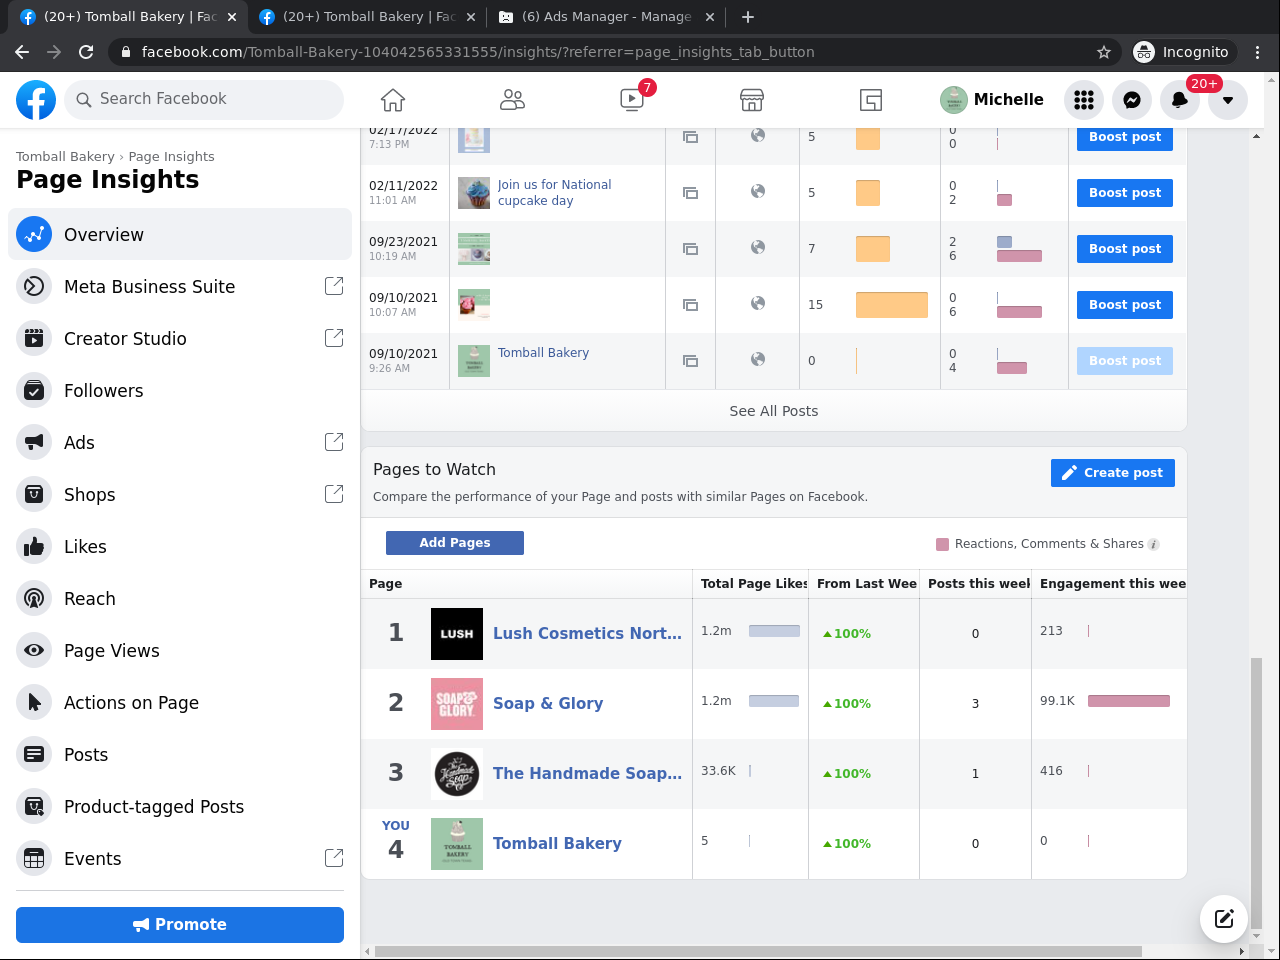Open Chrome's three-dot menu
Viewport: 1280px width, 960px height.
click(1258, 52)
